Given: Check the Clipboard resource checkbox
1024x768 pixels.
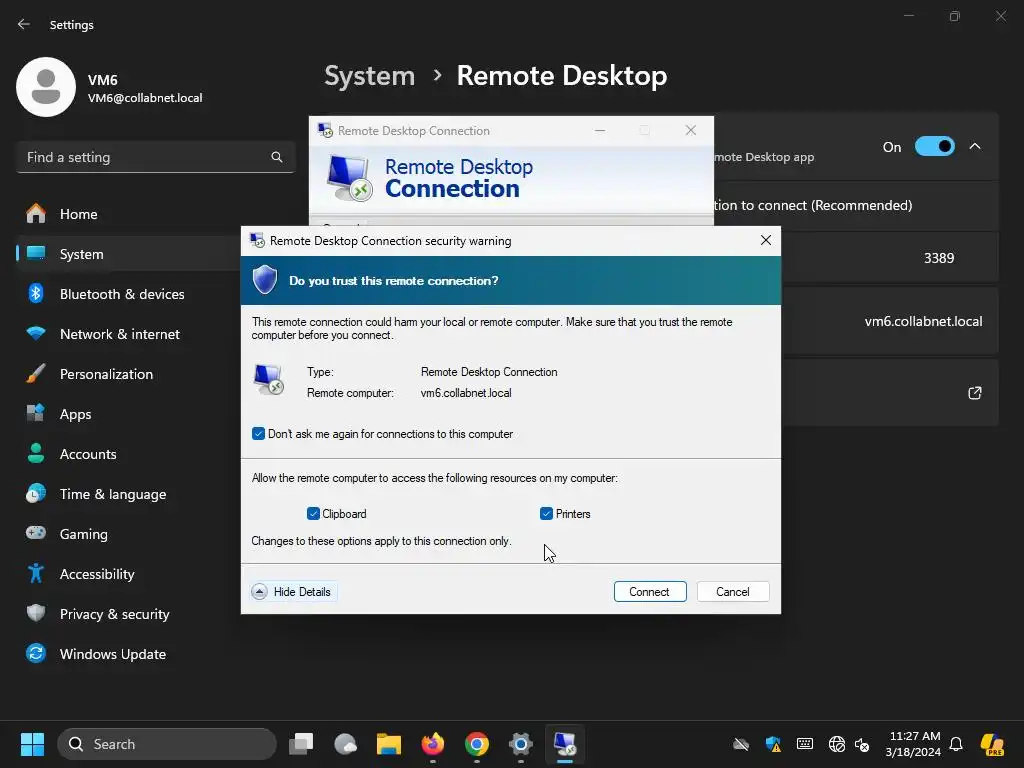Looking at the screenshot, I should [x=313, y=514].
